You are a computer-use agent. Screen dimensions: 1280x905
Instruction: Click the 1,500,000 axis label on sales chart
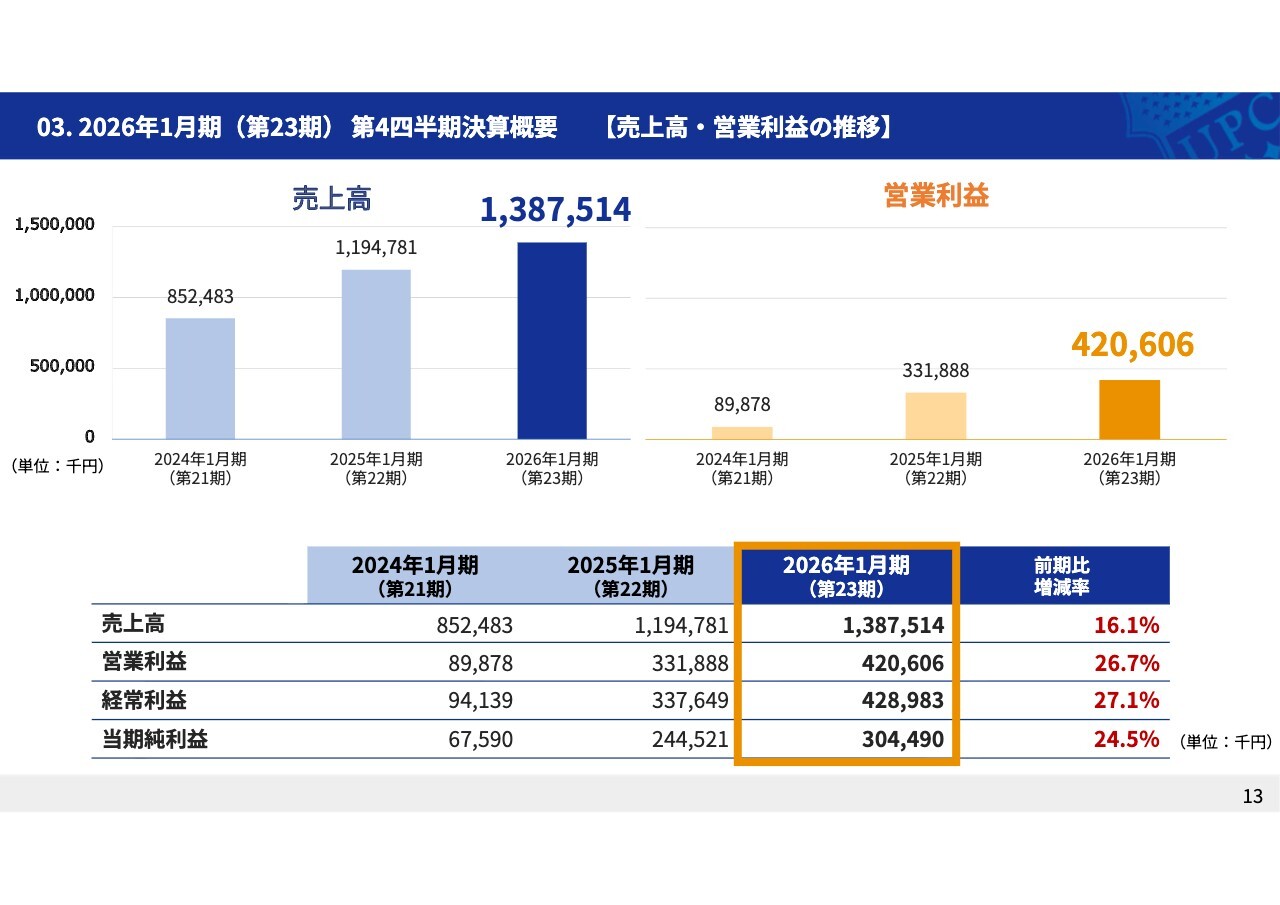pyautogui.click(x=55, y=225)
